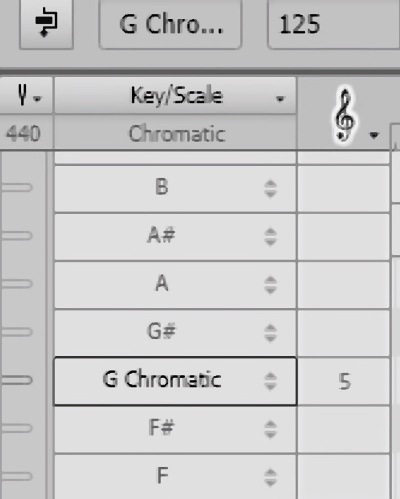The height and width of the screenshot is (499, 400).
Task: Select the G Chromatic row
Action: [175, 381]
